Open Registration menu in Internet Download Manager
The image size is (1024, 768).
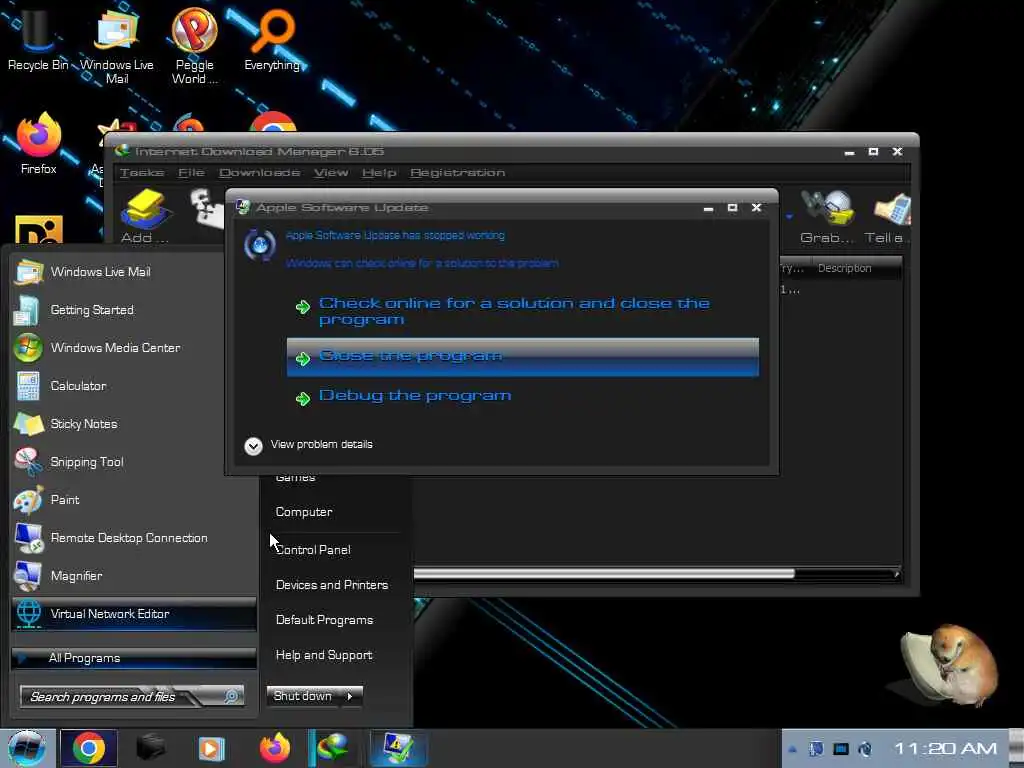[x=457, y=172]
